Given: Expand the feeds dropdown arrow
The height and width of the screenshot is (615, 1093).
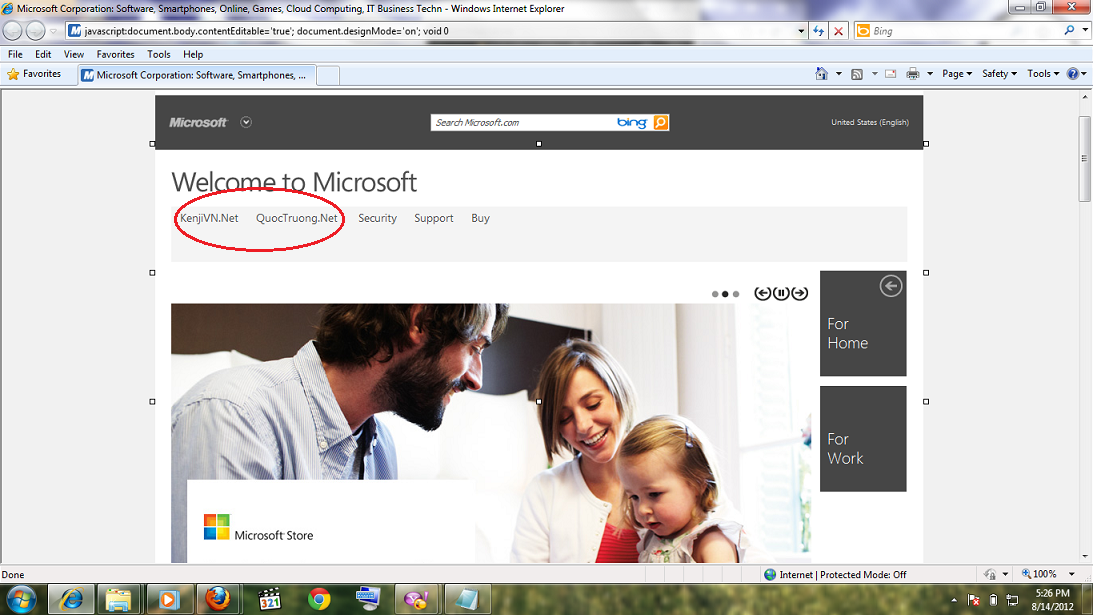Looking at the screenshot, I should click(874, 74).
